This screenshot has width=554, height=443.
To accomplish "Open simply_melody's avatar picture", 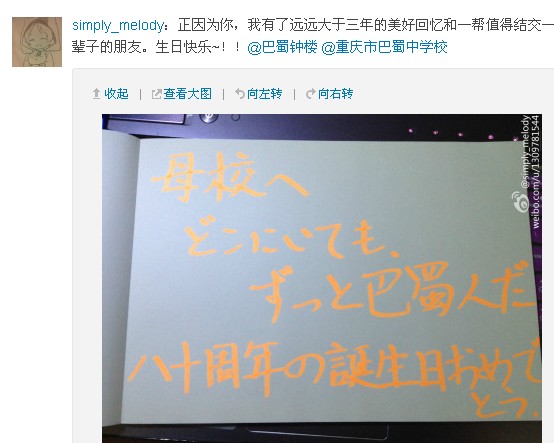I will coord(37,42).
